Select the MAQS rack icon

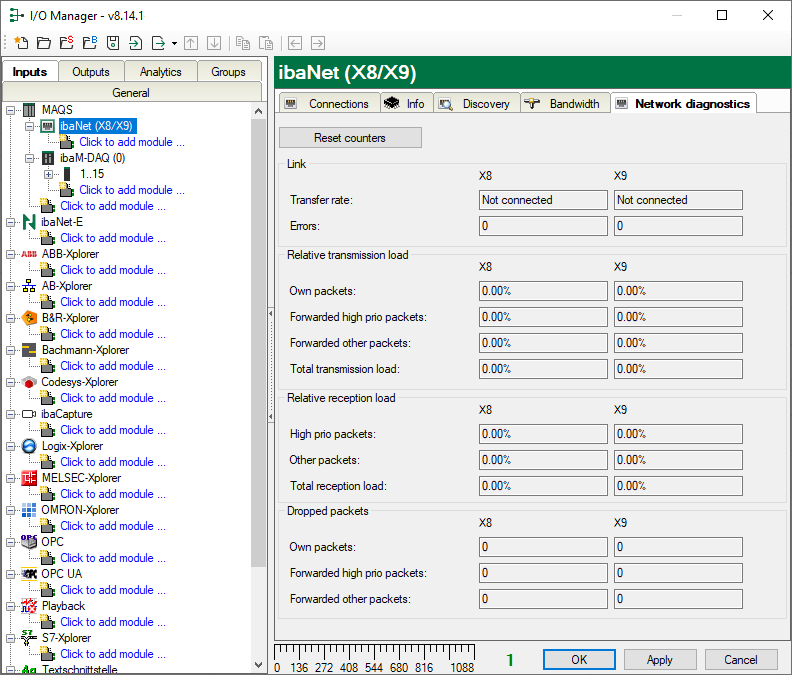tap(29, 110)
